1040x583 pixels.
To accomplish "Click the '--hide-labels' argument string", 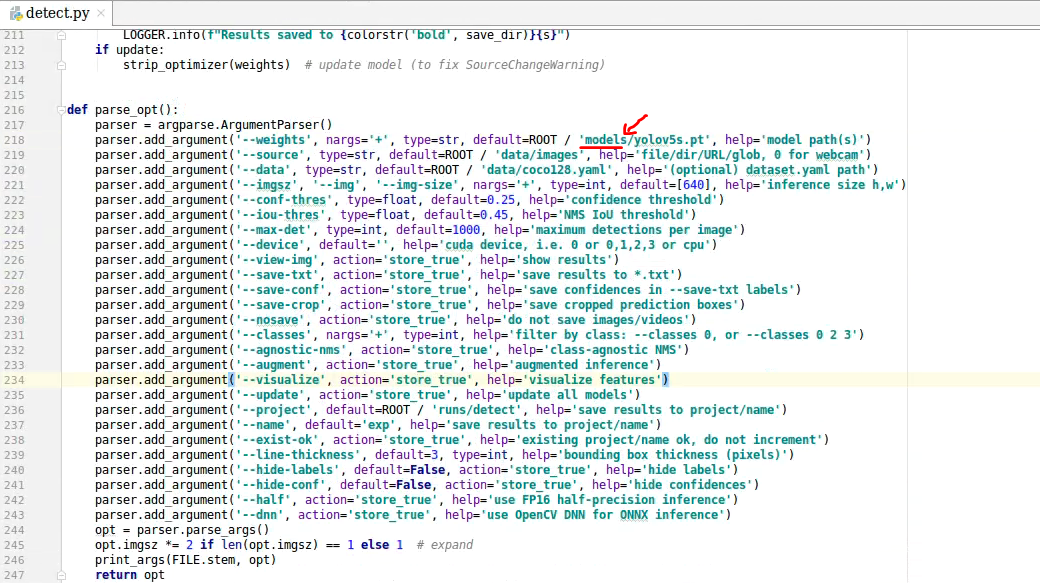I will click(x=287, y=470).
